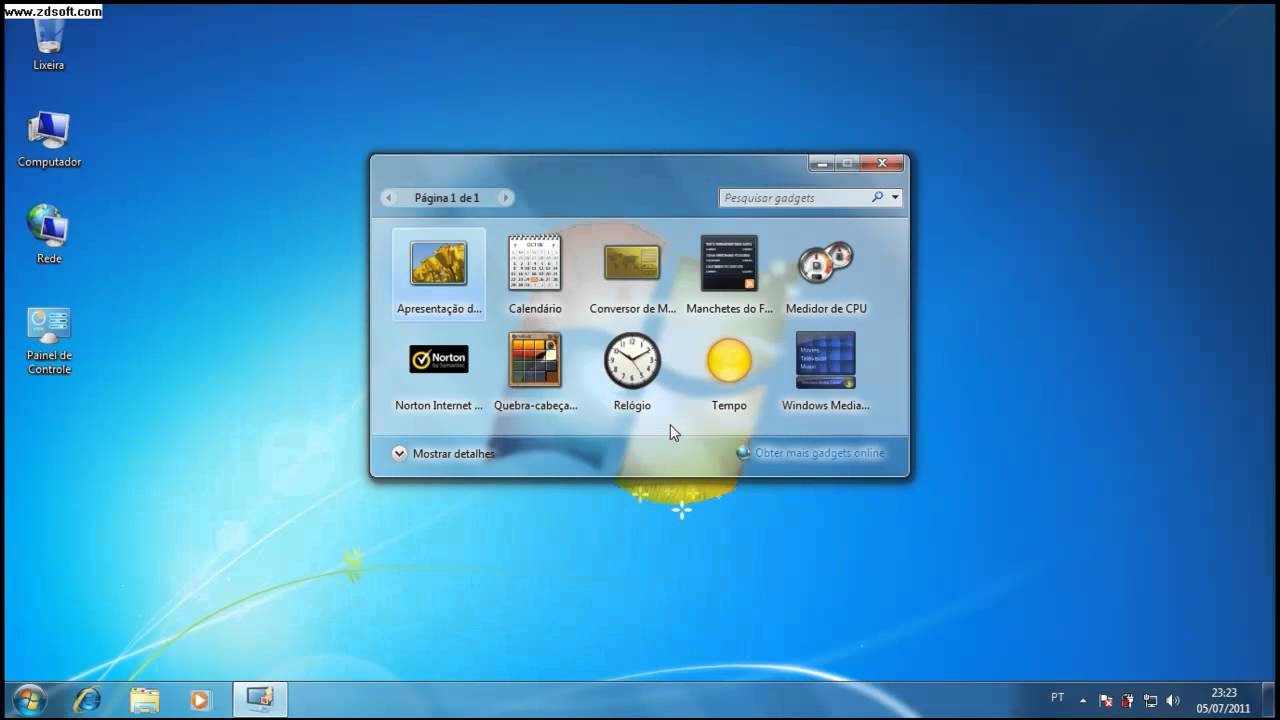
Task: Select the Medidor de CPU gadget
Action: click(826, 273)
